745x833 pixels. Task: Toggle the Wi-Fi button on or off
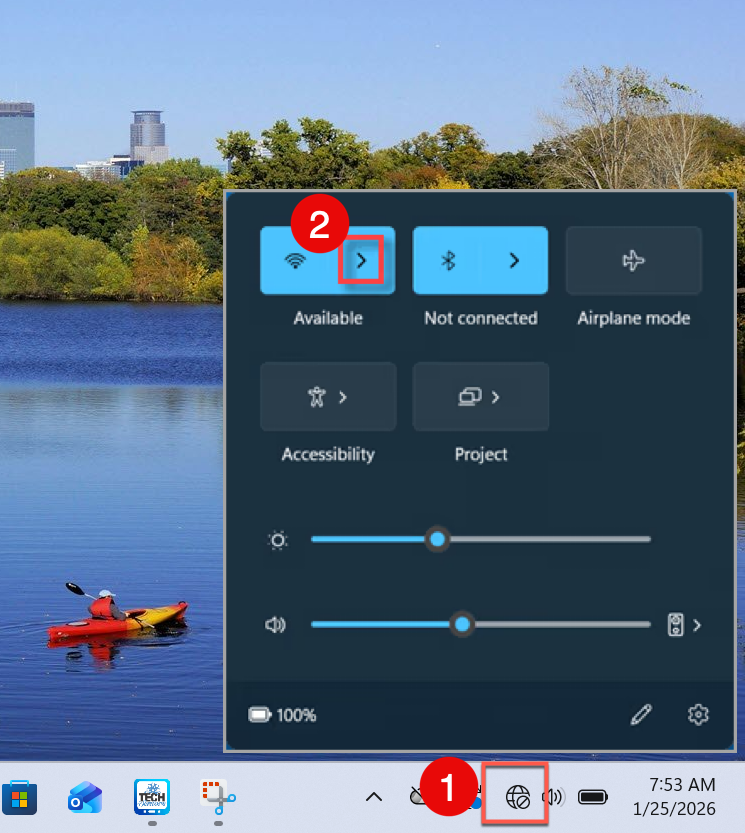tap(296, 261)
